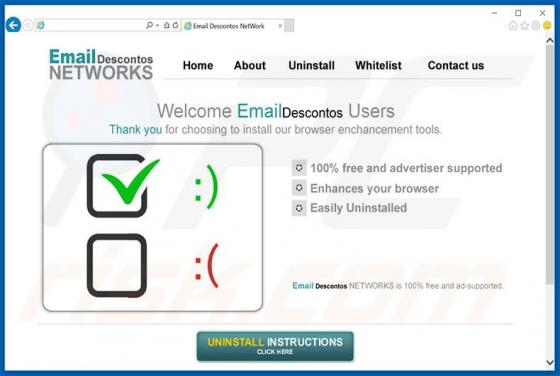This screenshot has height=376, width=560.
Task: Open browser Home via house icon
Action: 513,25
